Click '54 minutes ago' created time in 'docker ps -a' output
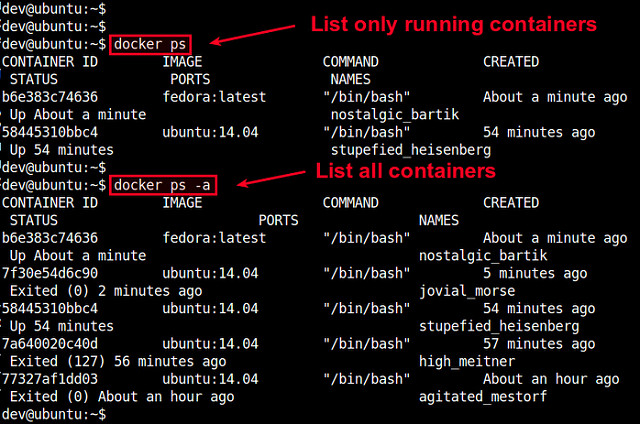Viewport: 640px width, 424px height. (x=539, y=309)
